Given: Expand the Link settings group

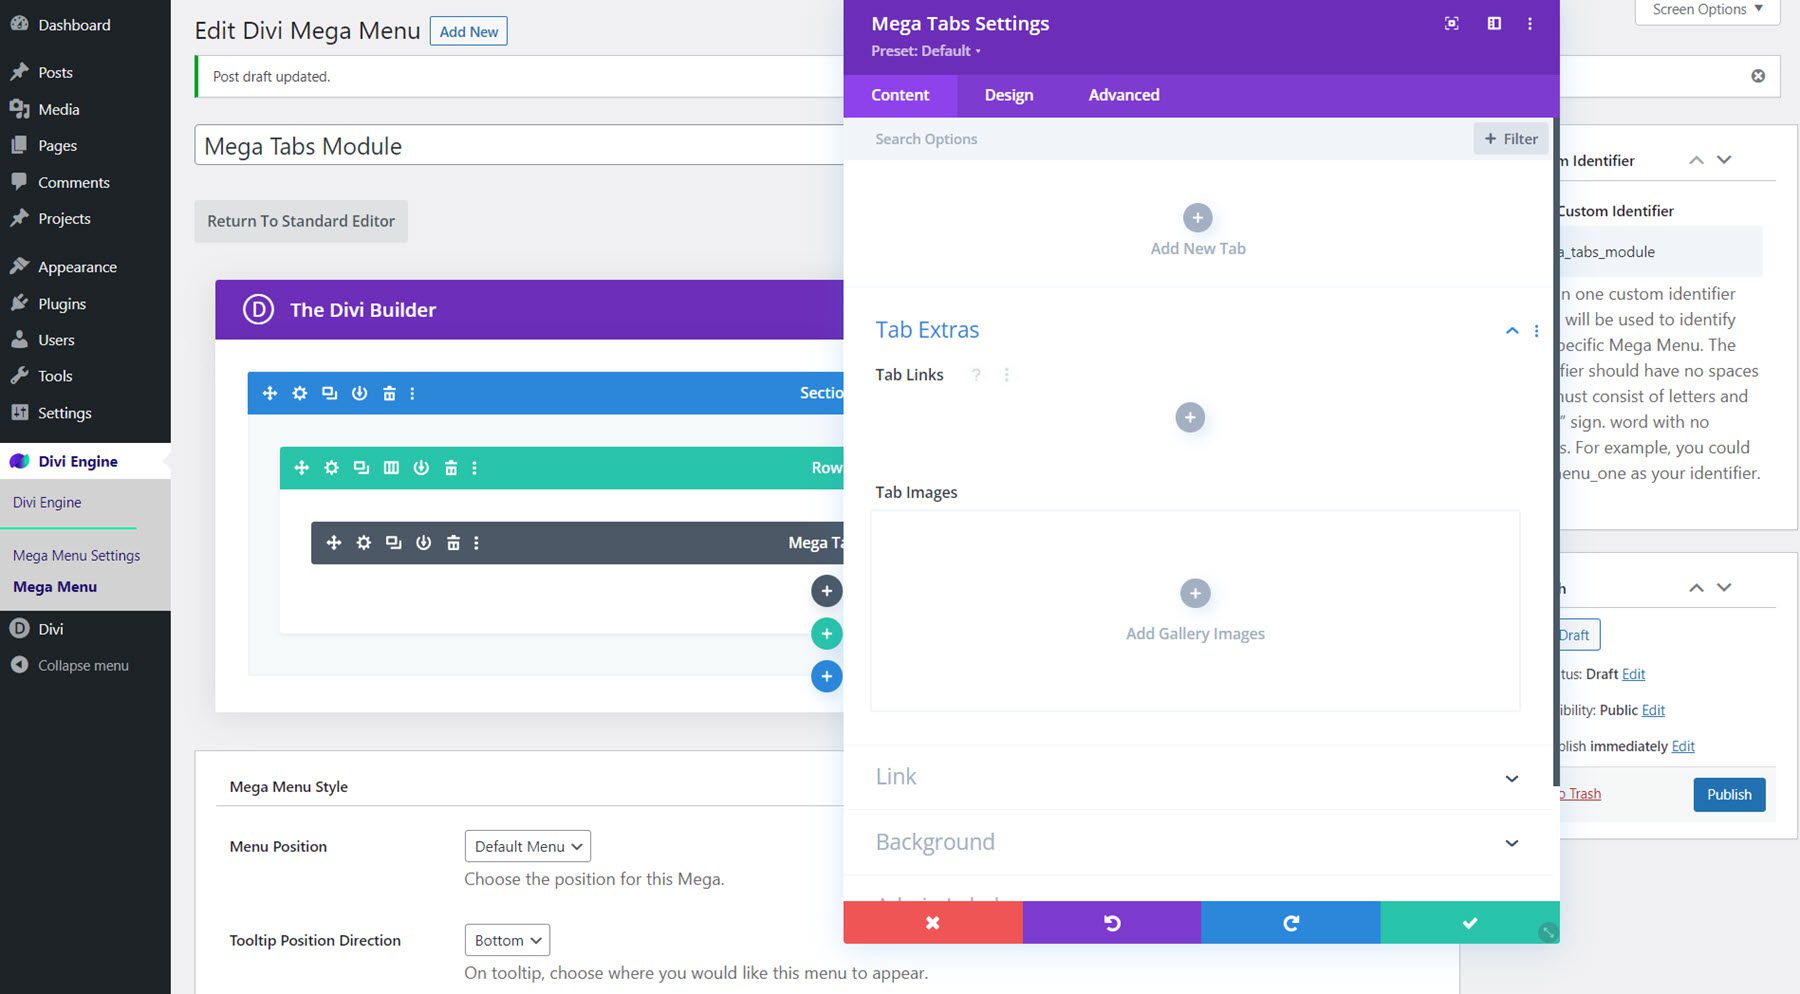Looking at the screenshot, I should click(x=1511, y=778).
